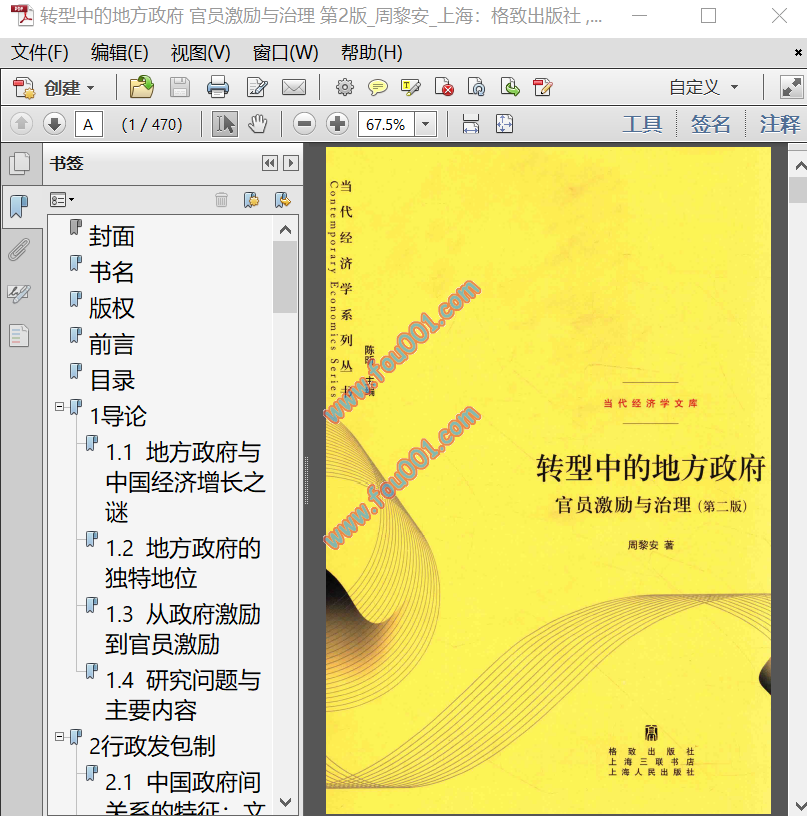Add a sticky note comment
This screenshot has width=807, height=816.
click(378, 87)
